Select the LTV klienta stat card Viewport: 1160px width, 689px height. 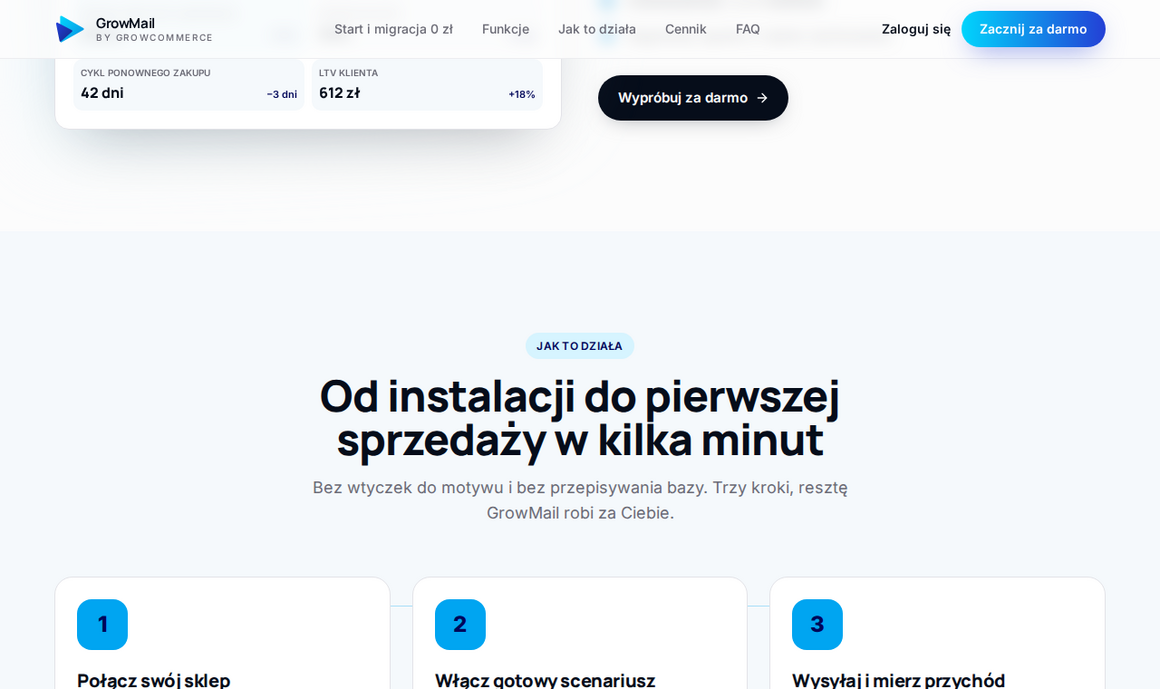(x=427, y=84)
